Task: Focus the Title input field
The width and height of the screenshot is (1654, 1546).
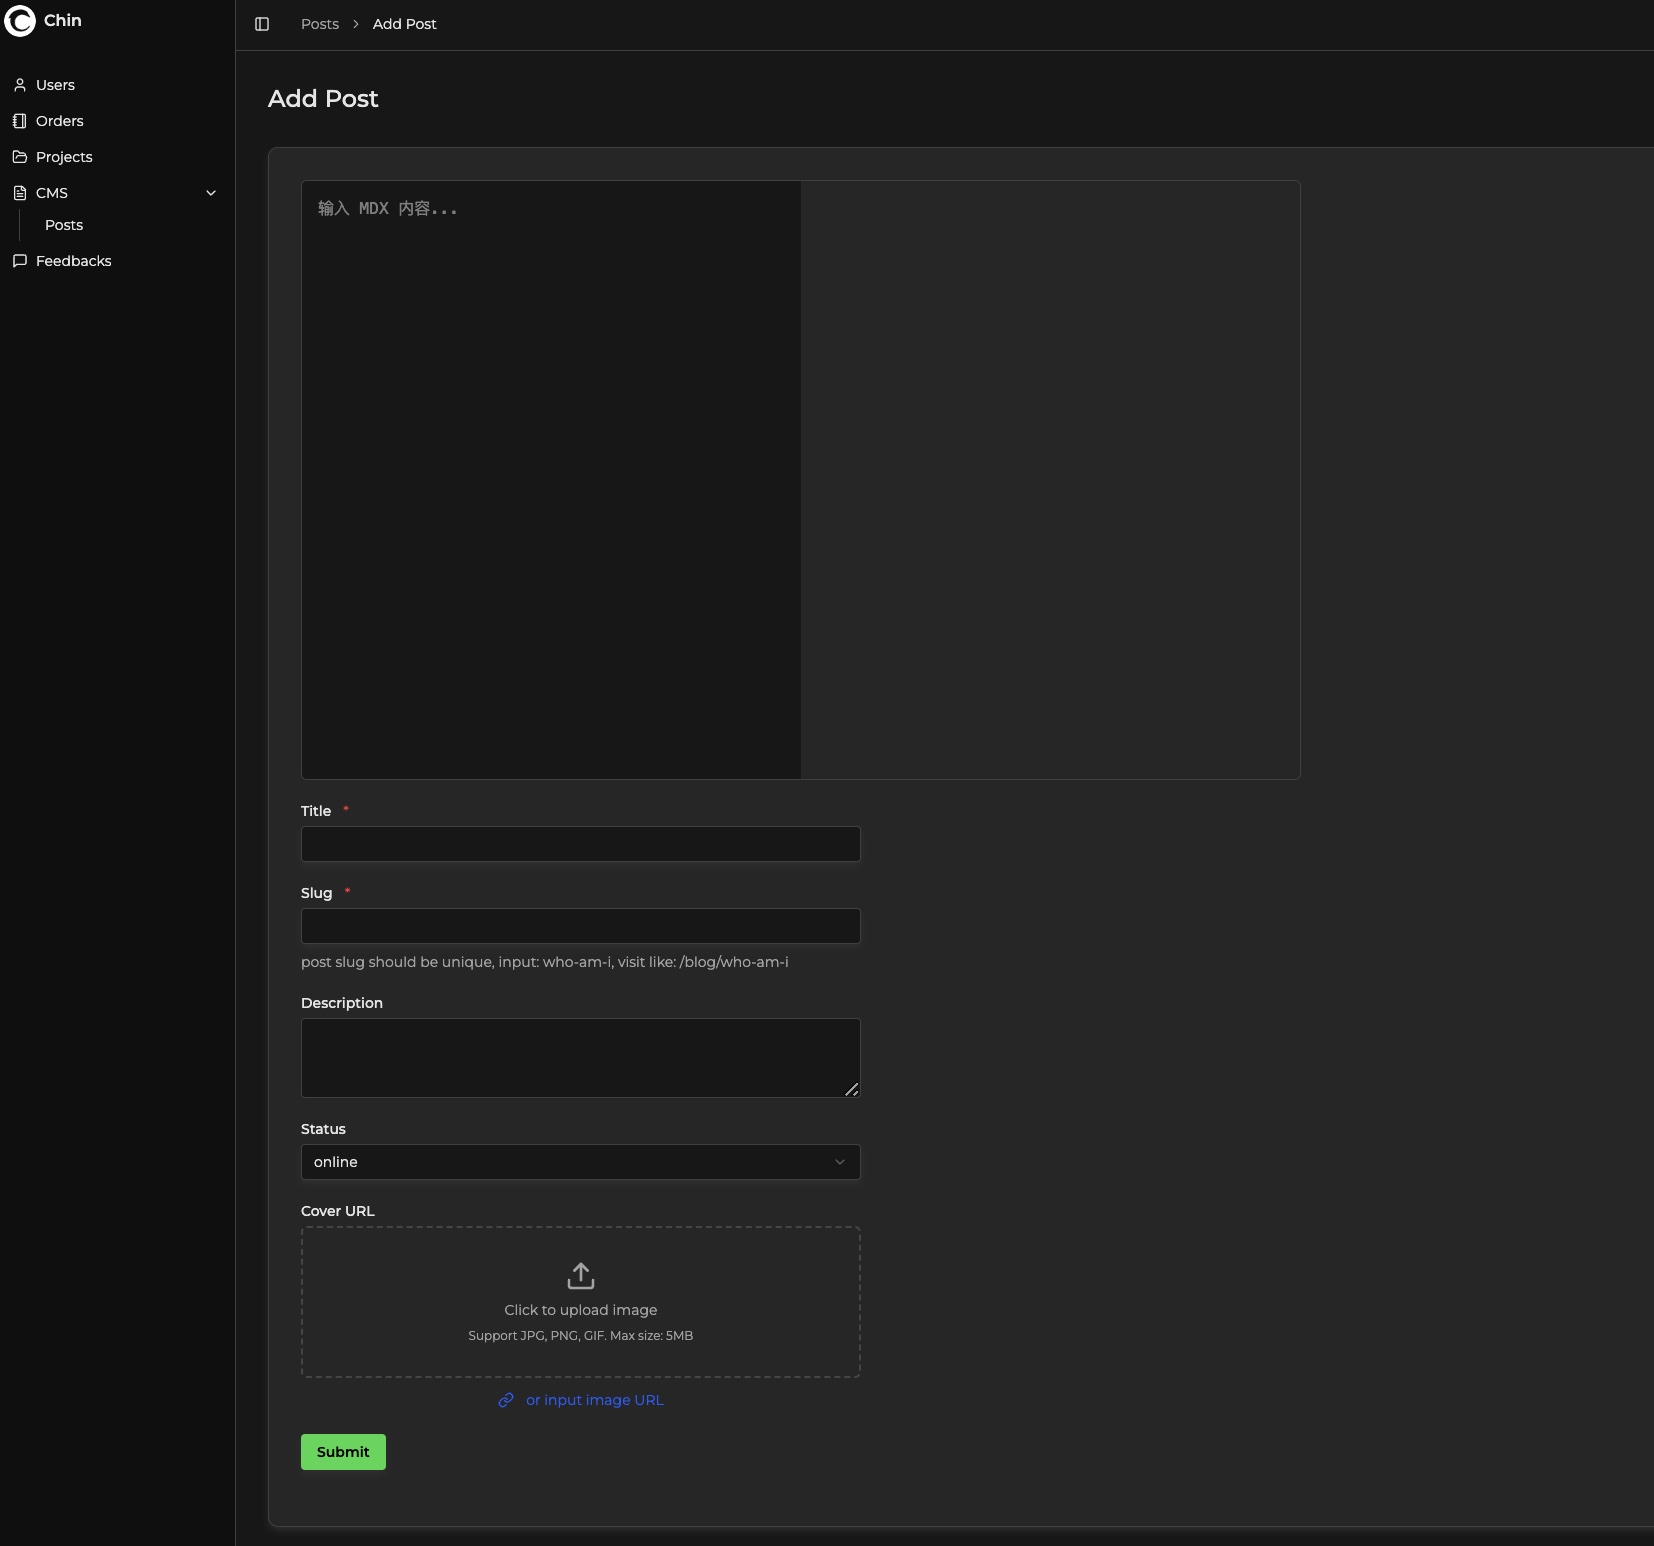Action: point(580,844)
